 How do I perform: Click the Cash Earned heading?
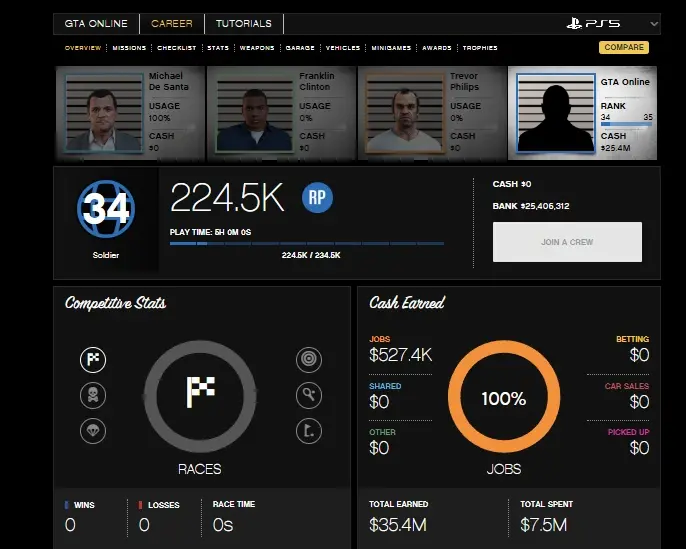coord(407,302)
